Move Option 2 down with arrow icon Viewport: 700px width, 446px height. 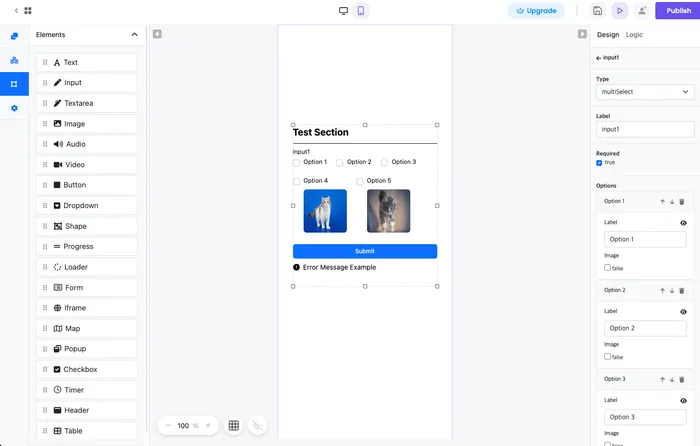(672, 291)
